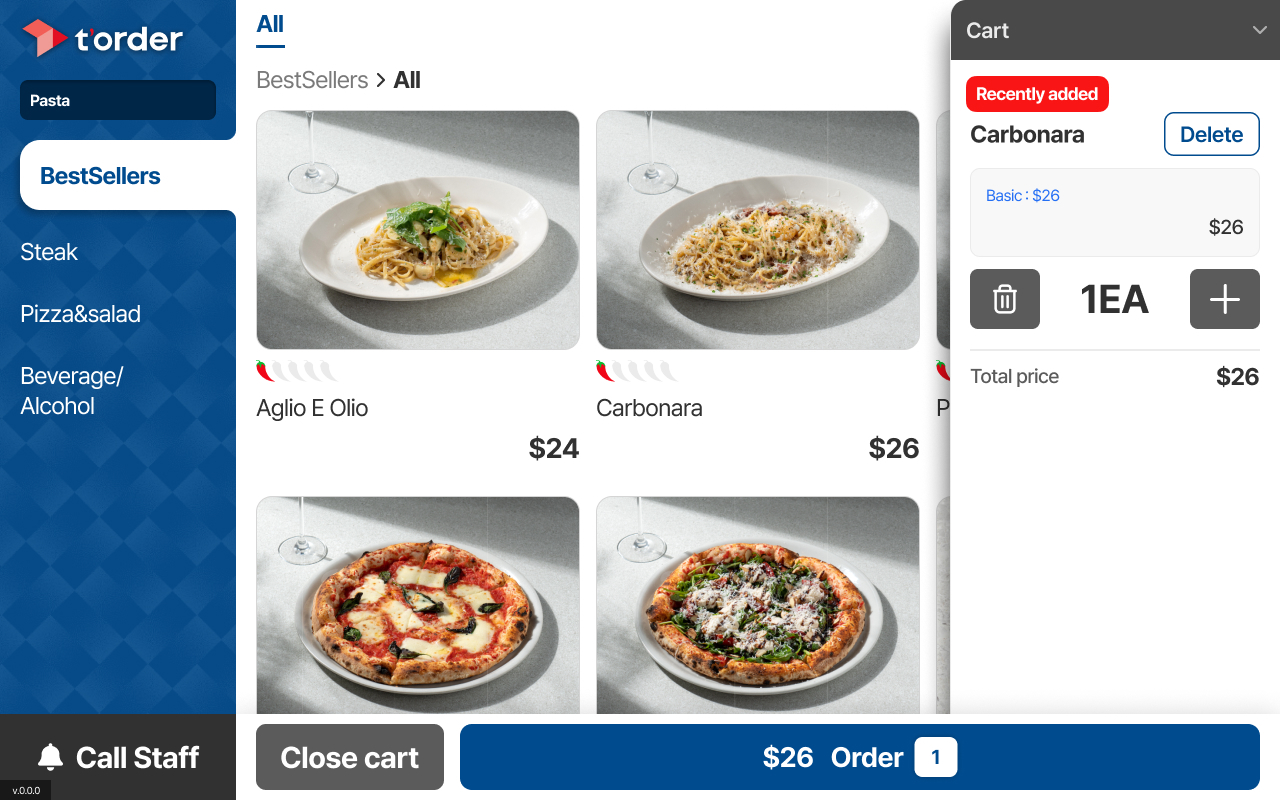Select the All tab

click(x=270, y=24)
